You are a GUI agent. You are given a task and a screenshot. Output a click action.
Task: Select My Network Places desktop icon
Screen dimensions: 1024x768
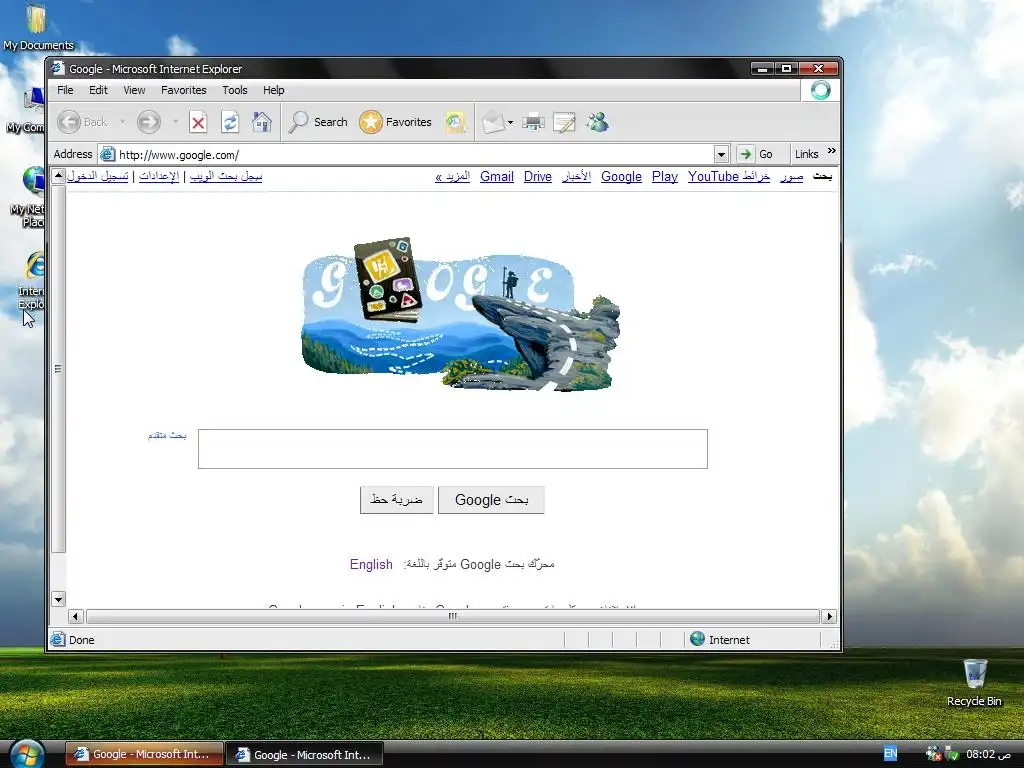pos(27,197)
